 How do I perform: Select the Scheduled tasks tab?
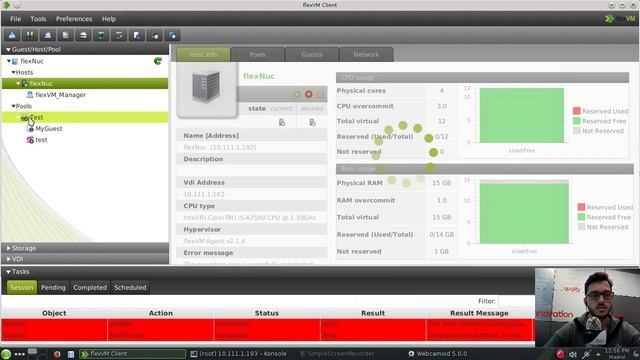(x=130, y=287)
